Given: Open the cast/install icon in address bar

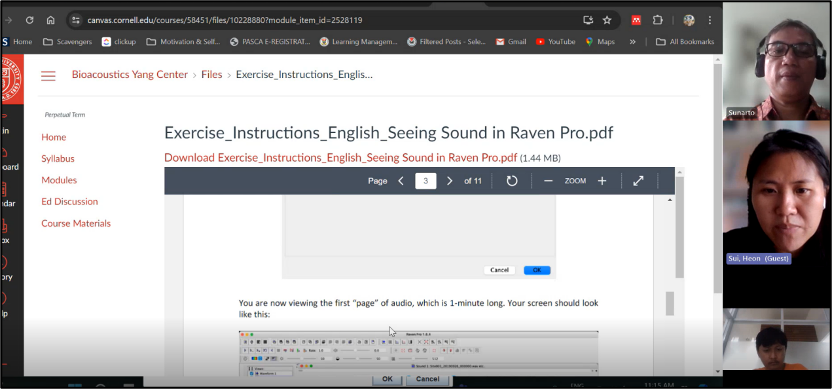Looking at the screenshot, I should click(x=588, y=20).
